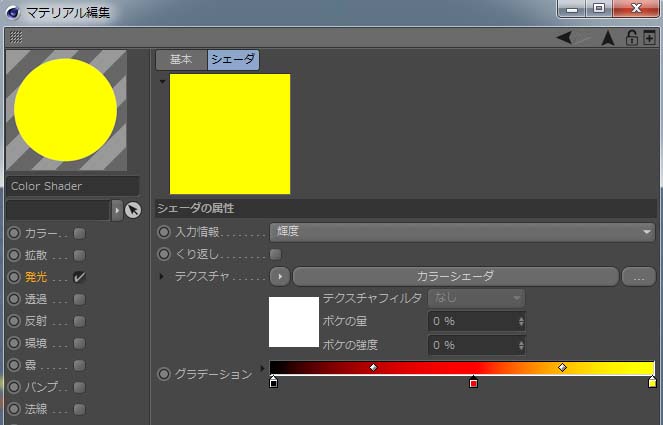The image size is (663, 425).
Task: Toggle the くり返し checkbox
Action: 275,254
